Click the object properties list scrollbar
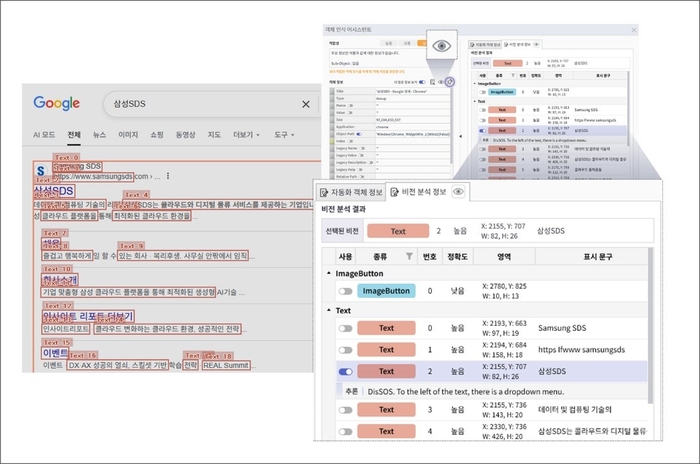700x464 pixels. (451, 126)
